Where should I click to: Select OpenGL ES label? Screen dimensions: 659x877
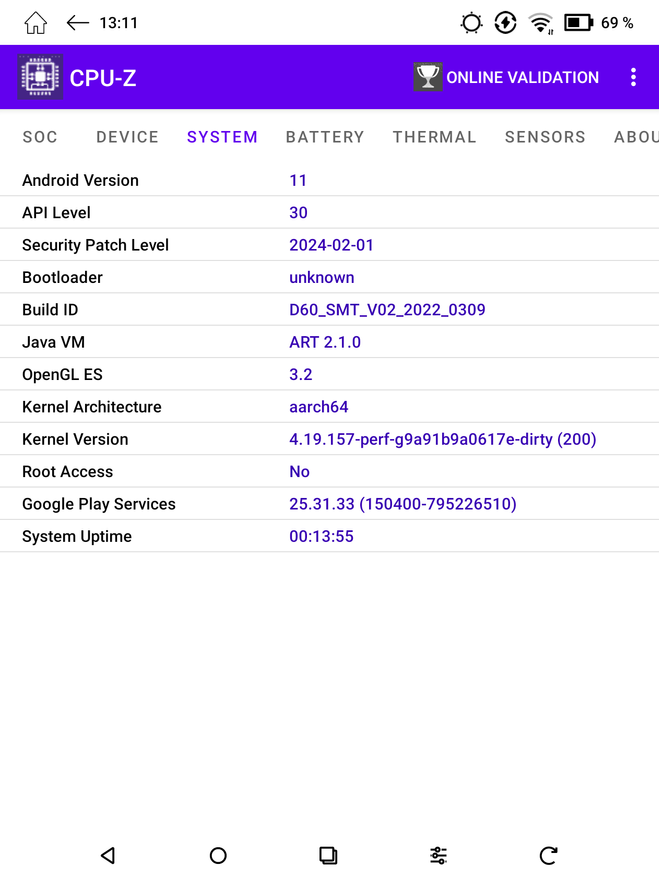pyautogui.click(x=63, y=375)
